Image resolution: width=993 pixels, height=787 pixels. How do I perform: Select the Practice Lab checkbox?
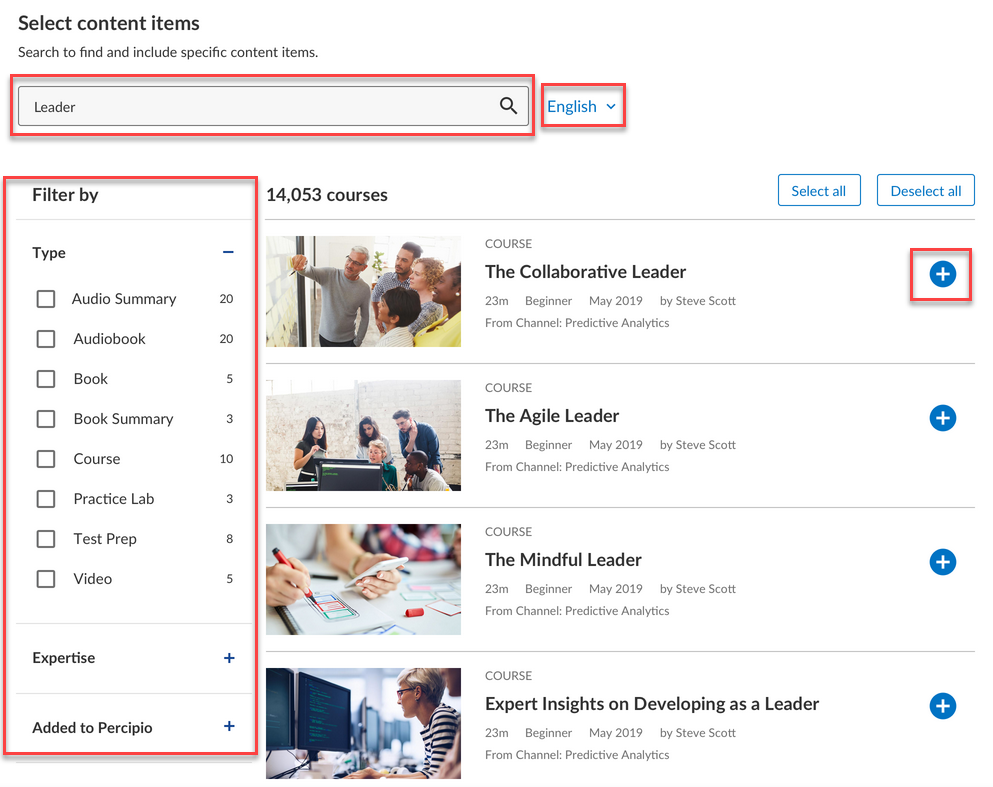click(46, 499)
